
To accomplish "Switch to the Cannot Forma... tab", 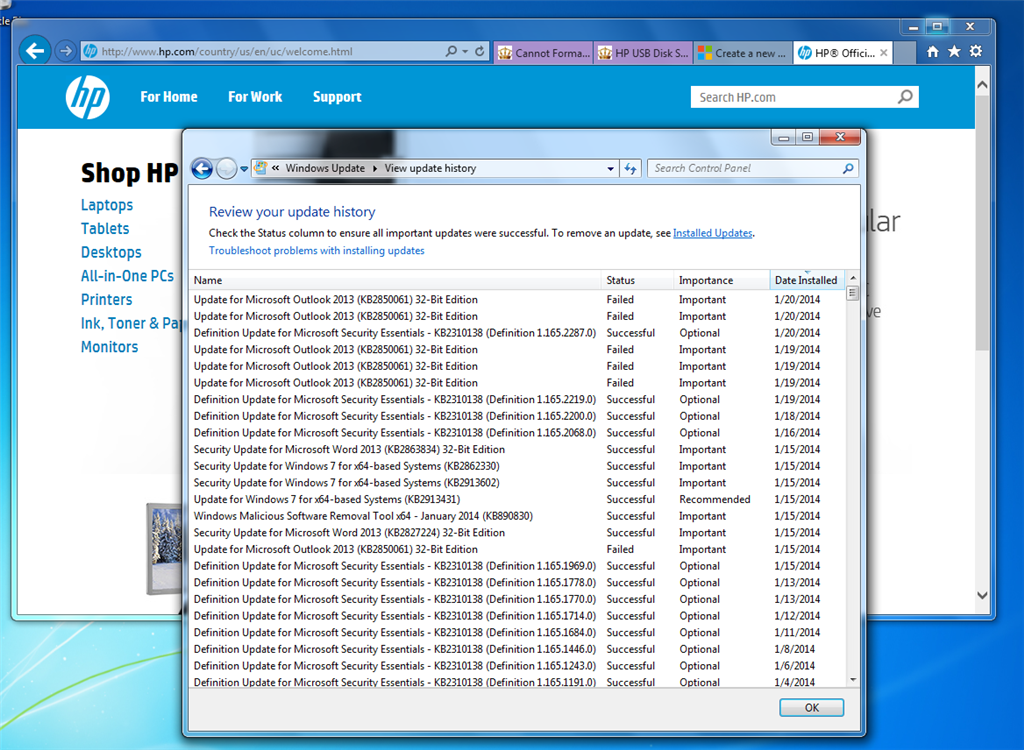I will [x=543, y=53].
